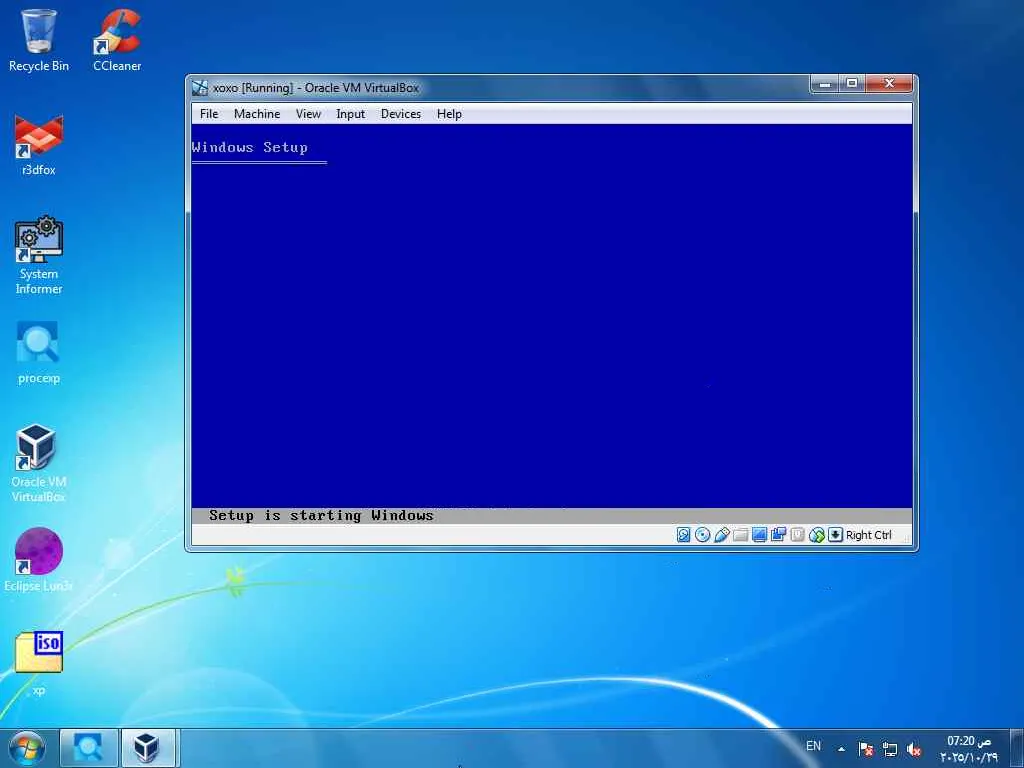
Task: Open the Devices menu
Action: pos(401,114)
